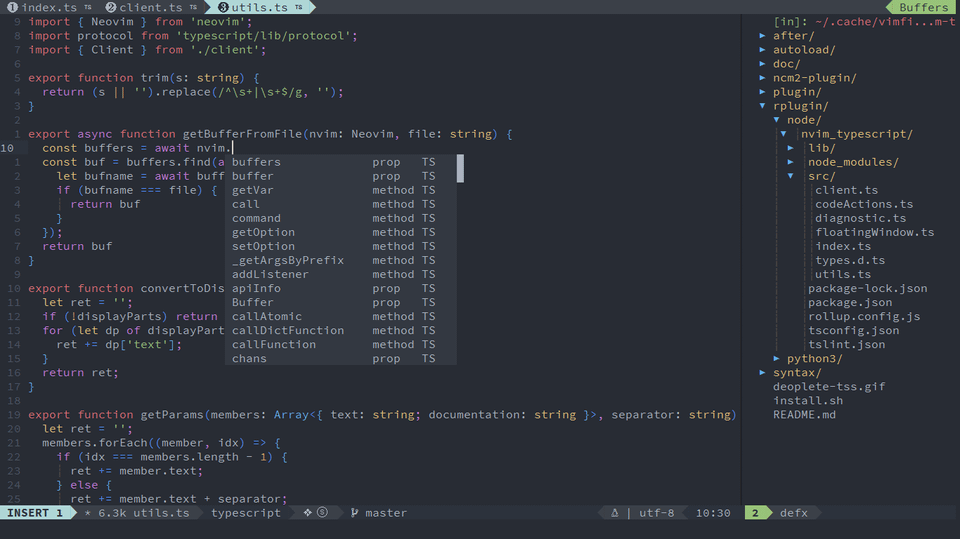960x539 pixels.
Task: Expand the doc/ folder arrow
Action: 762,64
